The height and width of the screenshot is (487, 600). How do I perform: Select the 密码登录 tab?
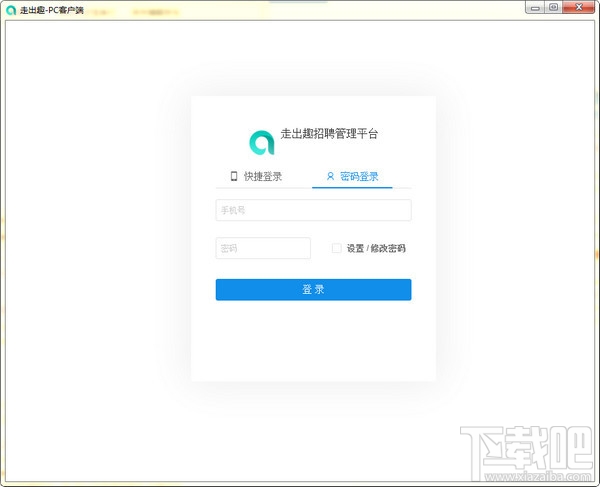[x=352, y=176]
